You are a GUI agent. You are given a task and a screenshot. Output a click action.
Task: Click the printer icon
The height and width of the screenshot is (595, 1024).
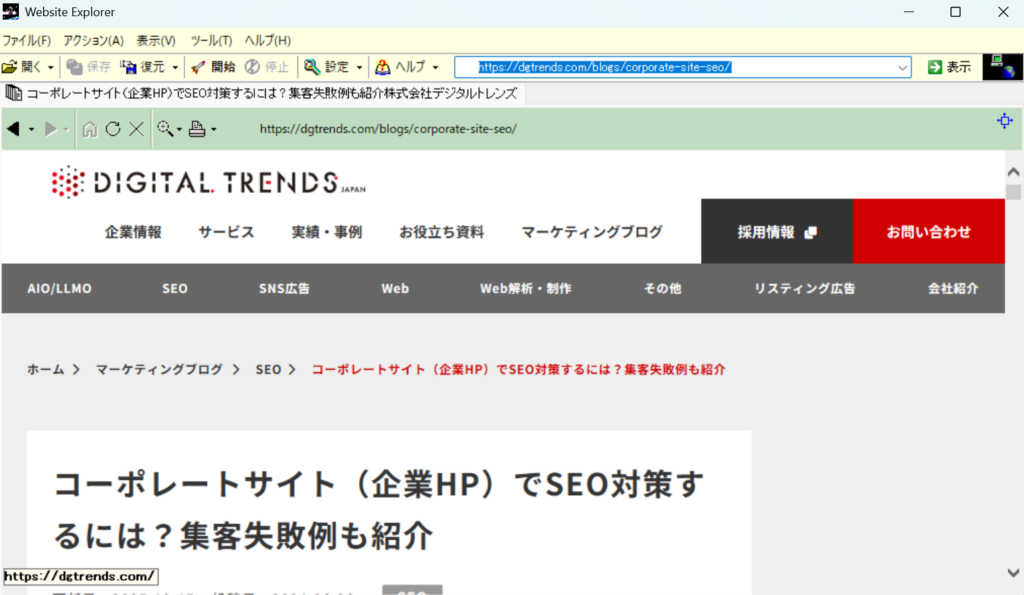coord(197,129)
